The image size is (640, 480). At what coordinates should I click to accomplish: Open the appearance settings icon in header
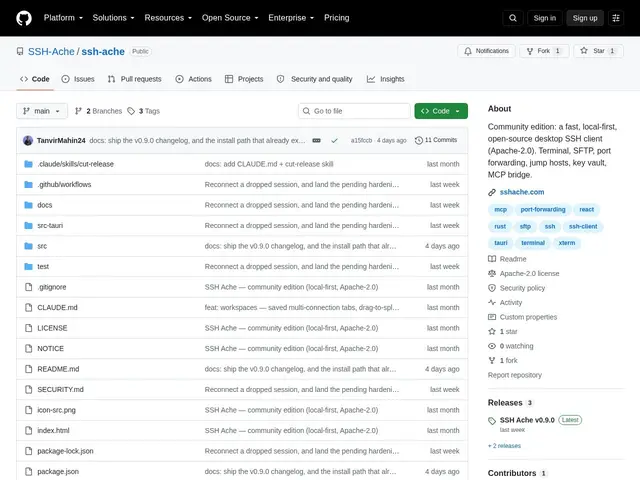[616, 18]
